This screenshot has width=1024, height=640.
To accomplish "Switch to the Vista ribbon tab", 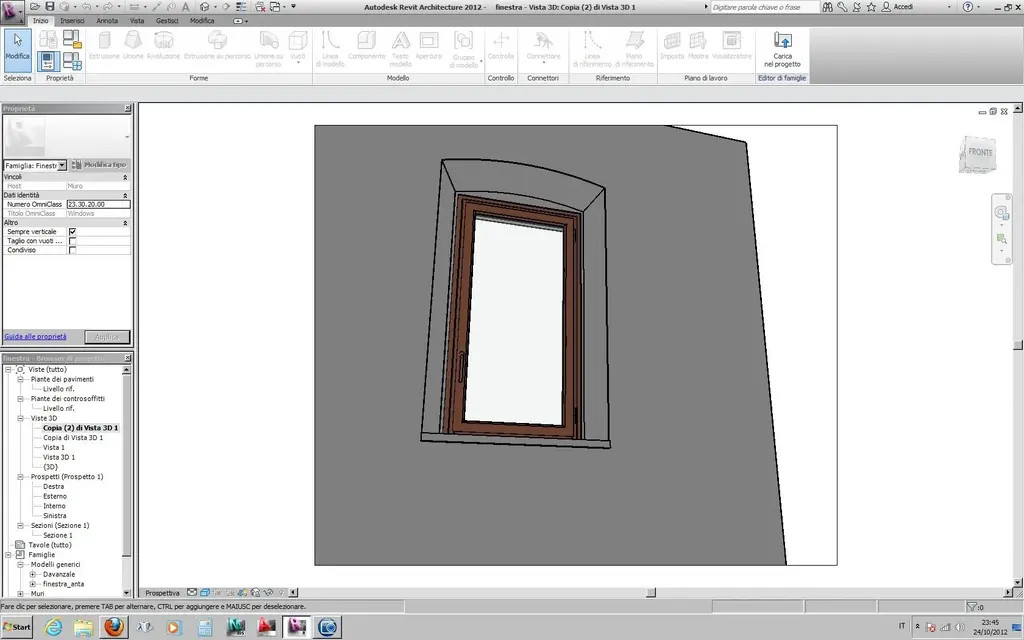I will point(137,21).
